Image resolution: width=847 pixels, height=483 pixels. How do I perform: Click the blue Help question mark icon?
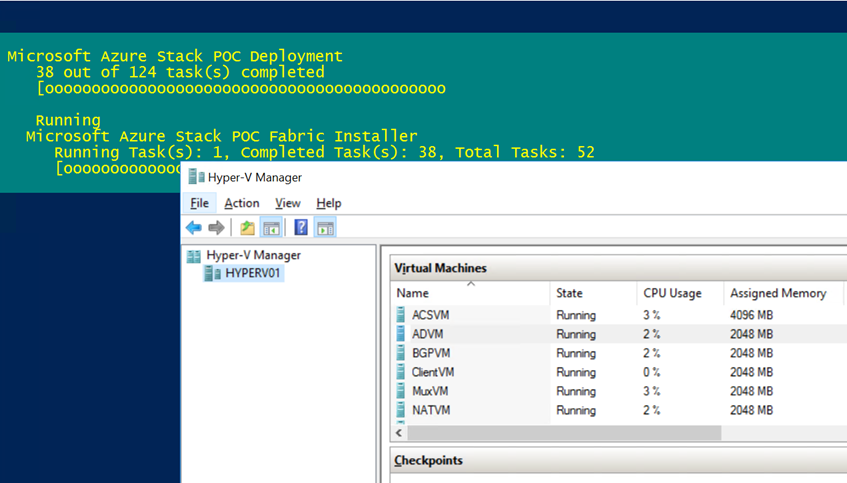click(x=301, y=227)
